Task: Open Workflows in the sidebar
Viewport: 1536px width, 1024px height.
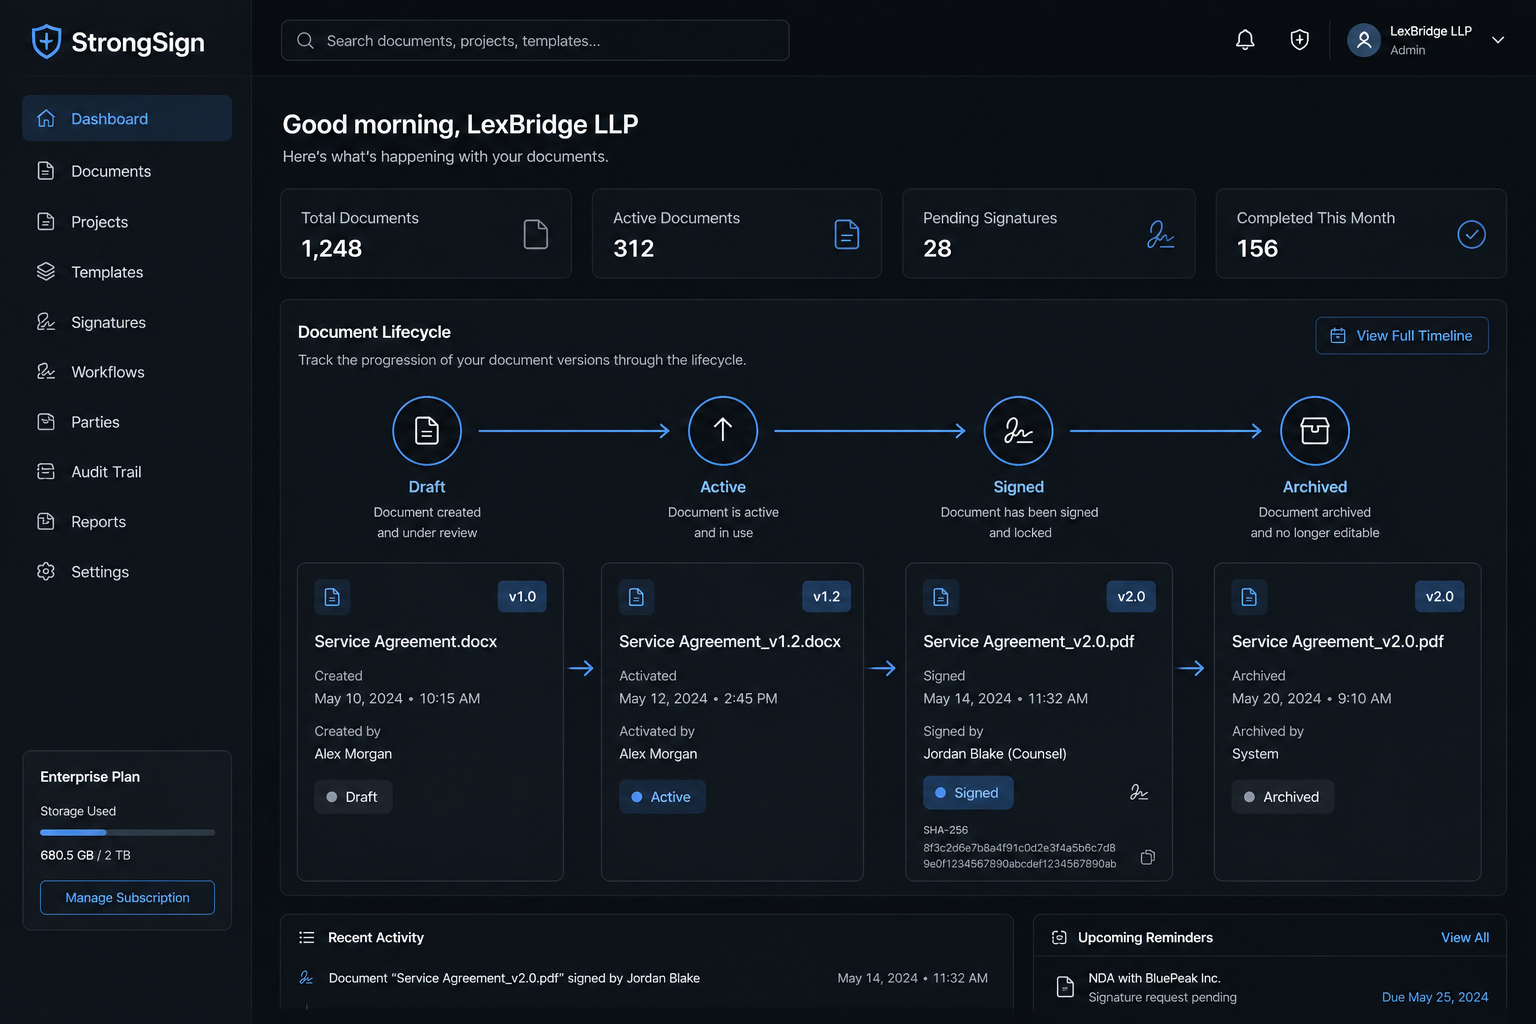Action: 127,371
